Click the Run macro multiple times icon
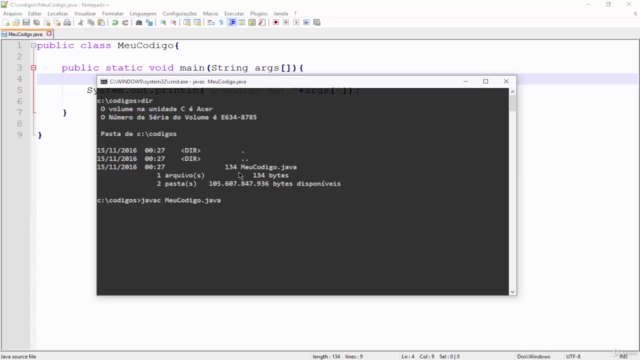This screenshot has height=360, width=640. pyautogui.click(x=306, y=22)
